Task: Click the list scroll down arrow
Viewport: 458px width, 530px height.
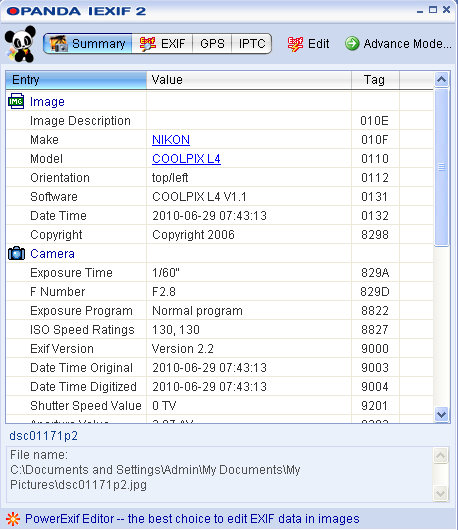Action: tap(442, 414)
